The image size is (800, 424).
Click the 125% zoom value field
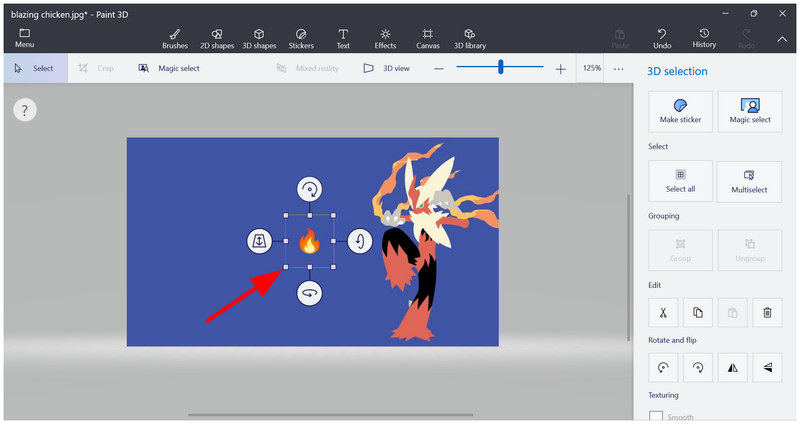coord(591,68)
